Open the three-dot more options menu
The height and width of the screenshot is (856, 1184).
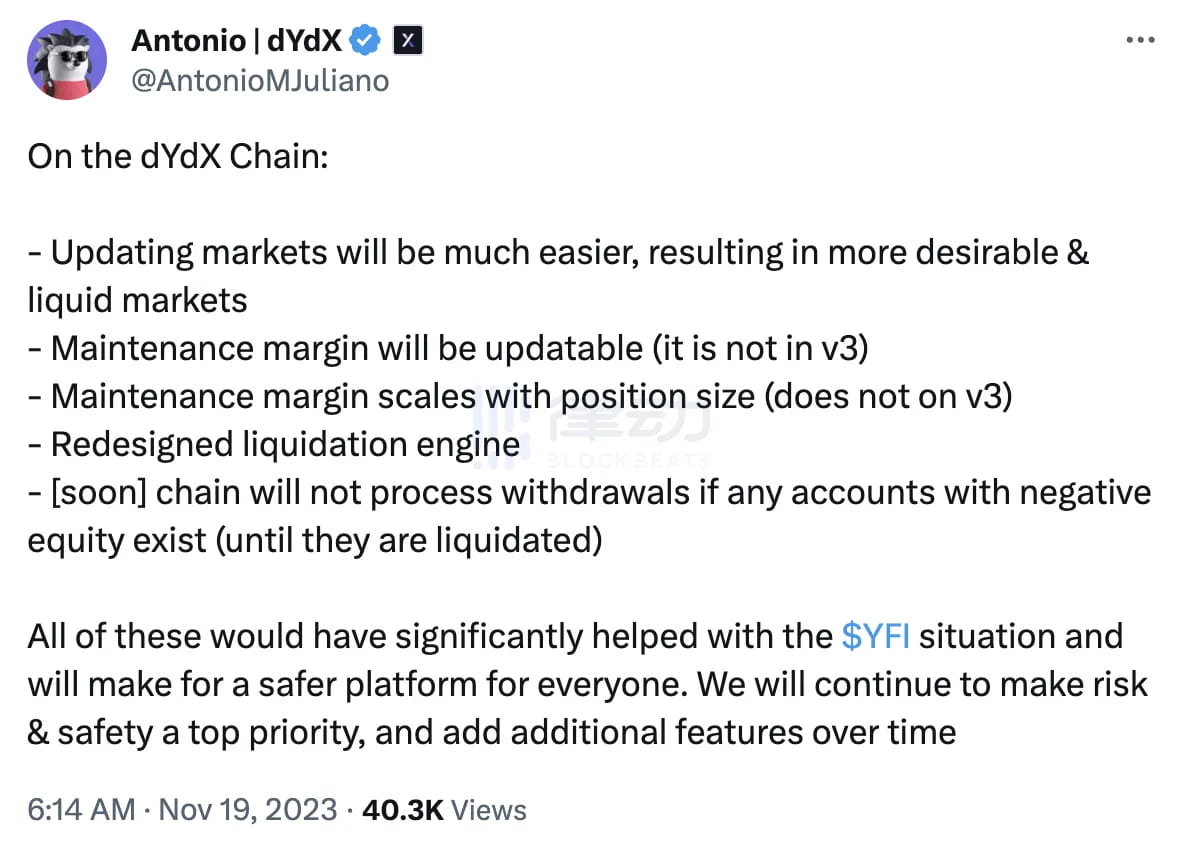click(x=1140, y=38)
